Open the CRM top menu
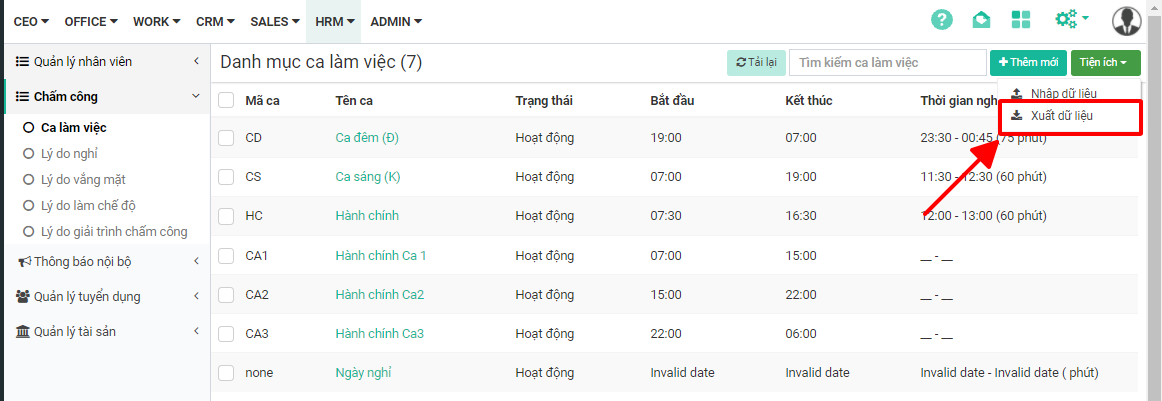1162x401 pixels. click(x=215, y=21)
